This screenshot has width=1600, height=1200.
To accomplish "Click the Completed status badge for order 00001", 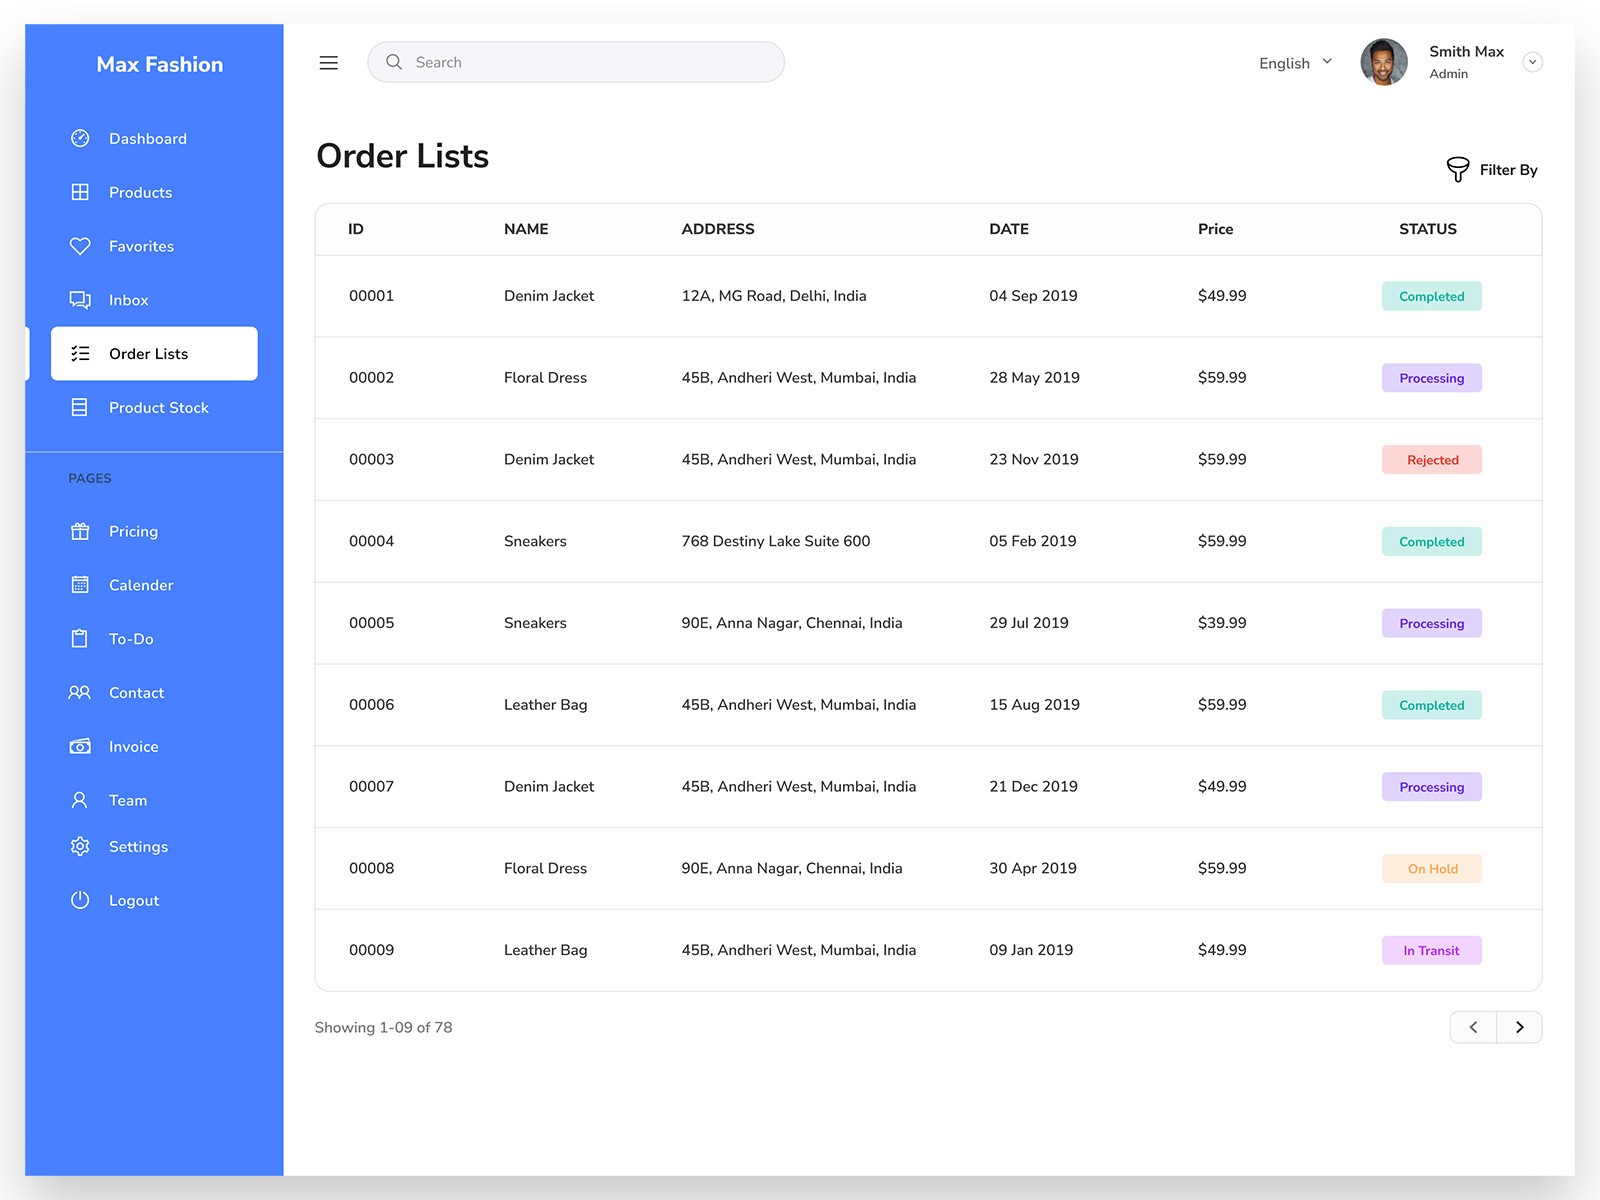I will coord(1431,296).
